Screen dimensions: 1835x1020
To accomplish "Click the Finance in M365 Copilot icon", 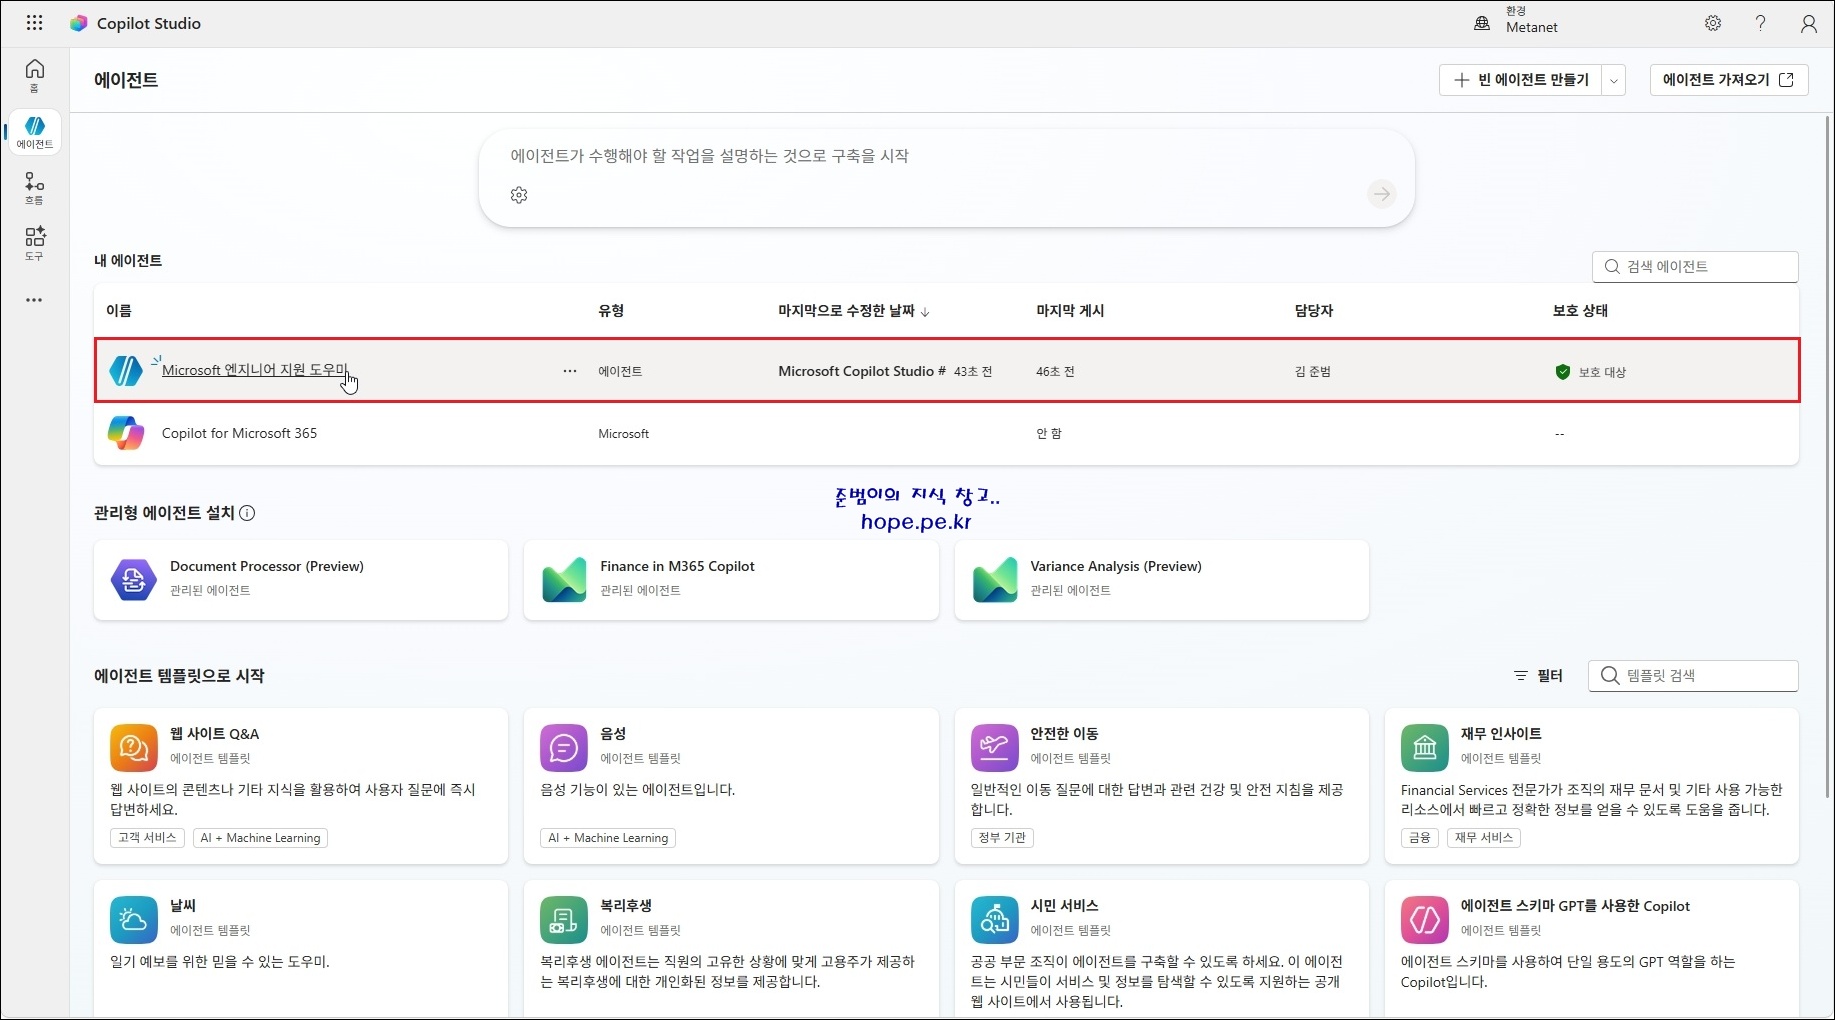I will 564,580.
